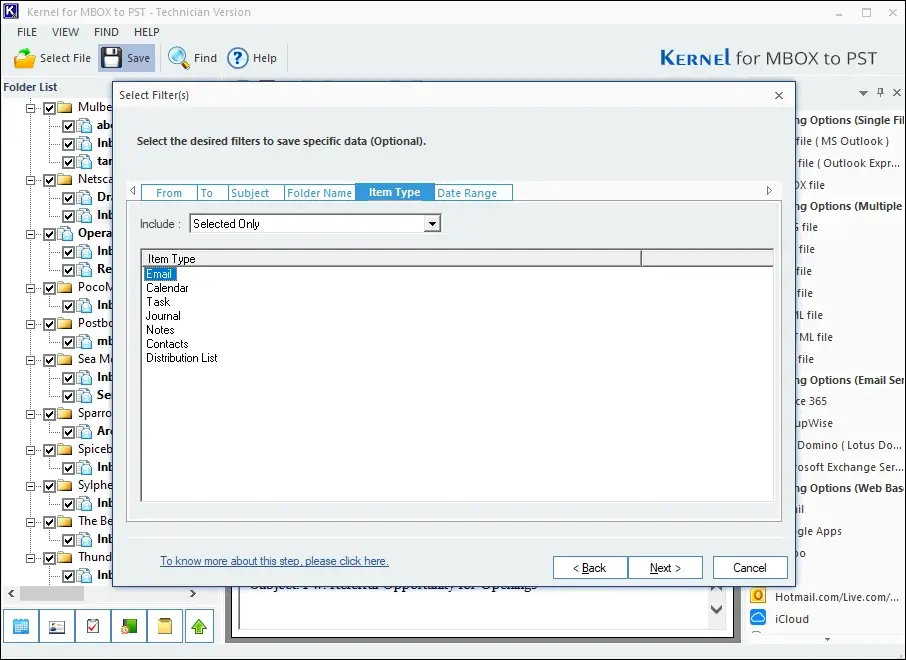The height and width of the screenshot is (660, 906).
Task: Open the contacts card icon at bottom left
Action: (x=57, y=626)
